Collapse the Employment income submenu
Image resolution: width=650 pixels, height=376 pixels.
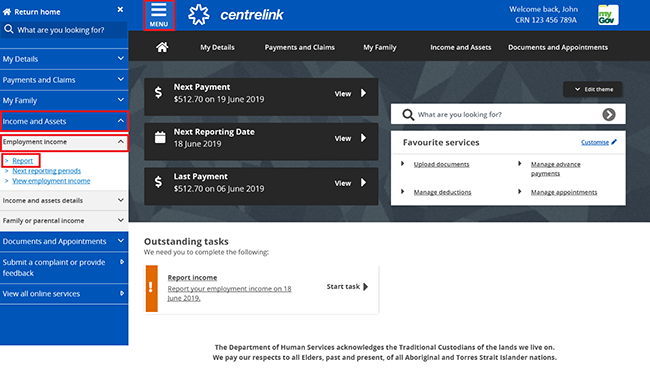(64, 142)
